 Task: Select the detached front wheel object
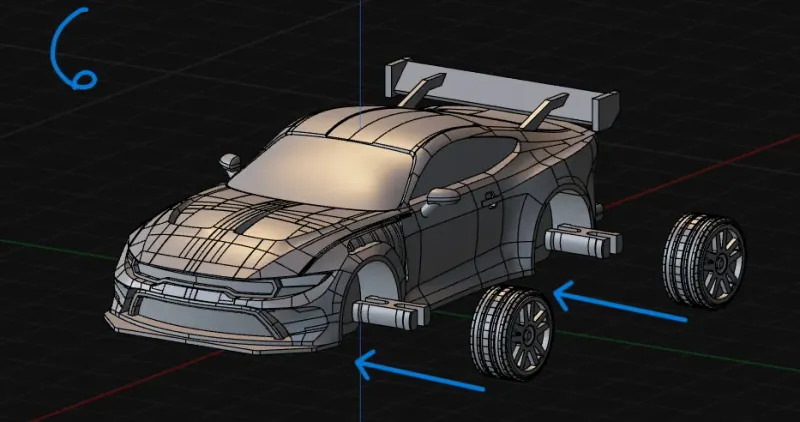[512, 333]
